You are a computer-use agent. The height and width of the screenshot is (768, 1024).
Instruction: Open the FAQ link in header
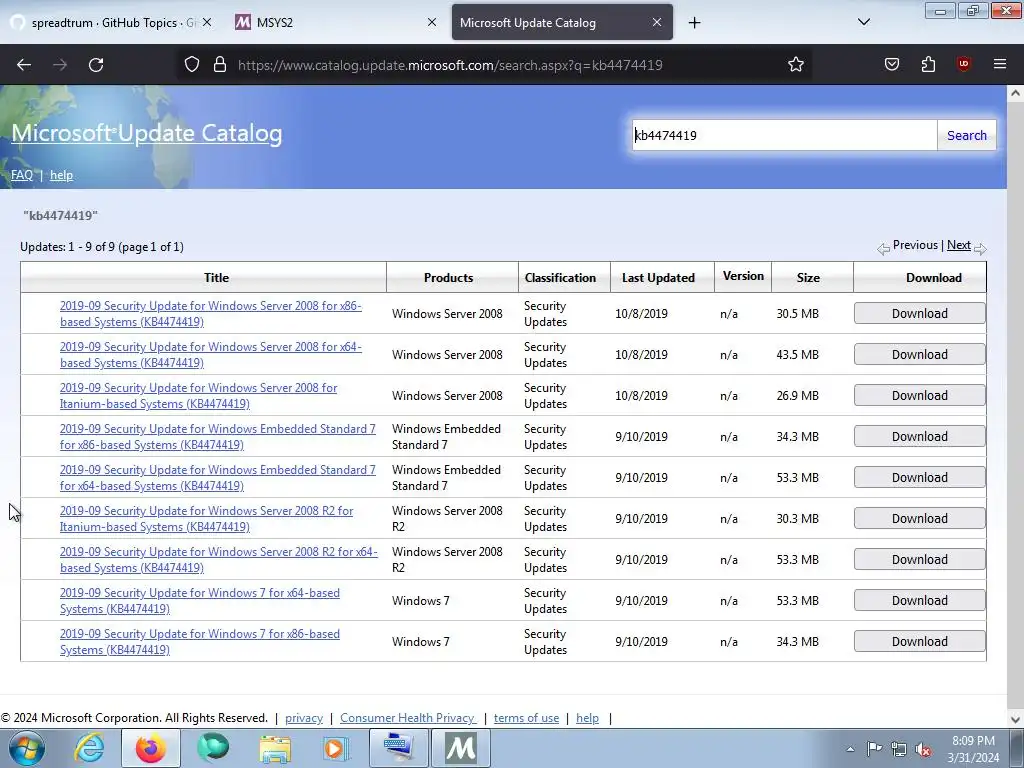(22, 175)
